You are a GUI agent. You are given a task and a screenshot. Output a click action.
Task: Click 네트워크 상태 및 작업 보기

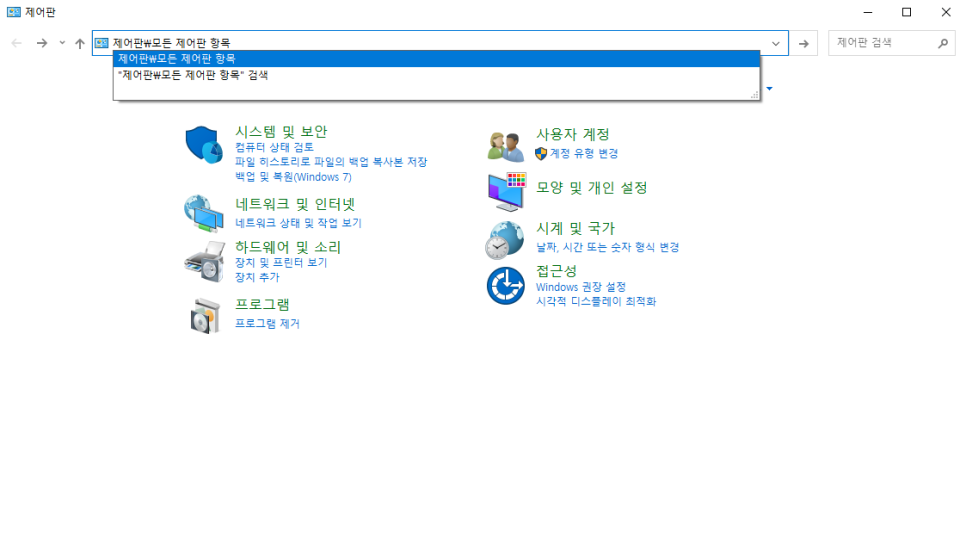pos(298,223)
